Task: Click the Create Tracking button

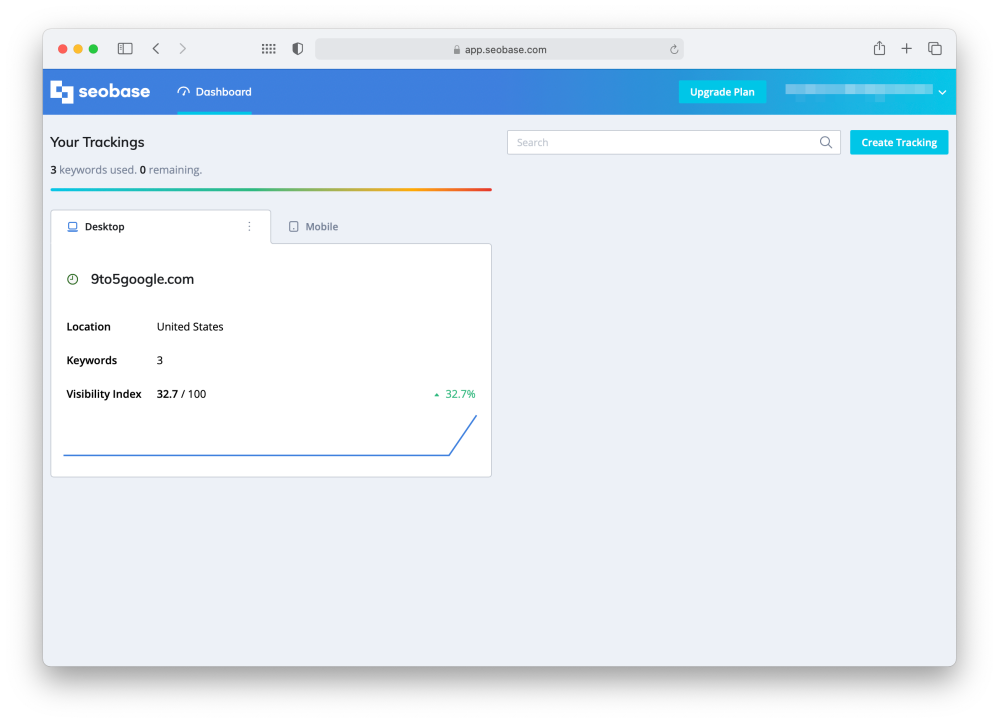Action: [898, 143]
